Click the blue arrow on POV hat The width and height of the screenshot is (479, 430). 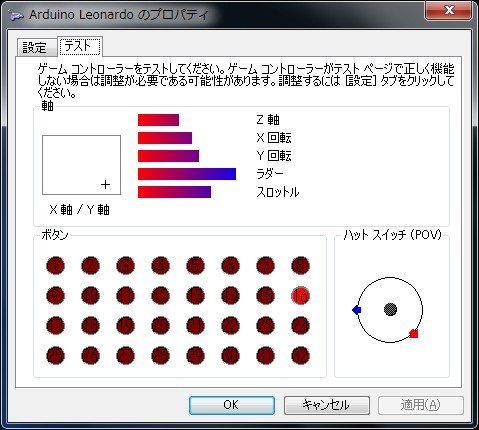pos(356,310)
